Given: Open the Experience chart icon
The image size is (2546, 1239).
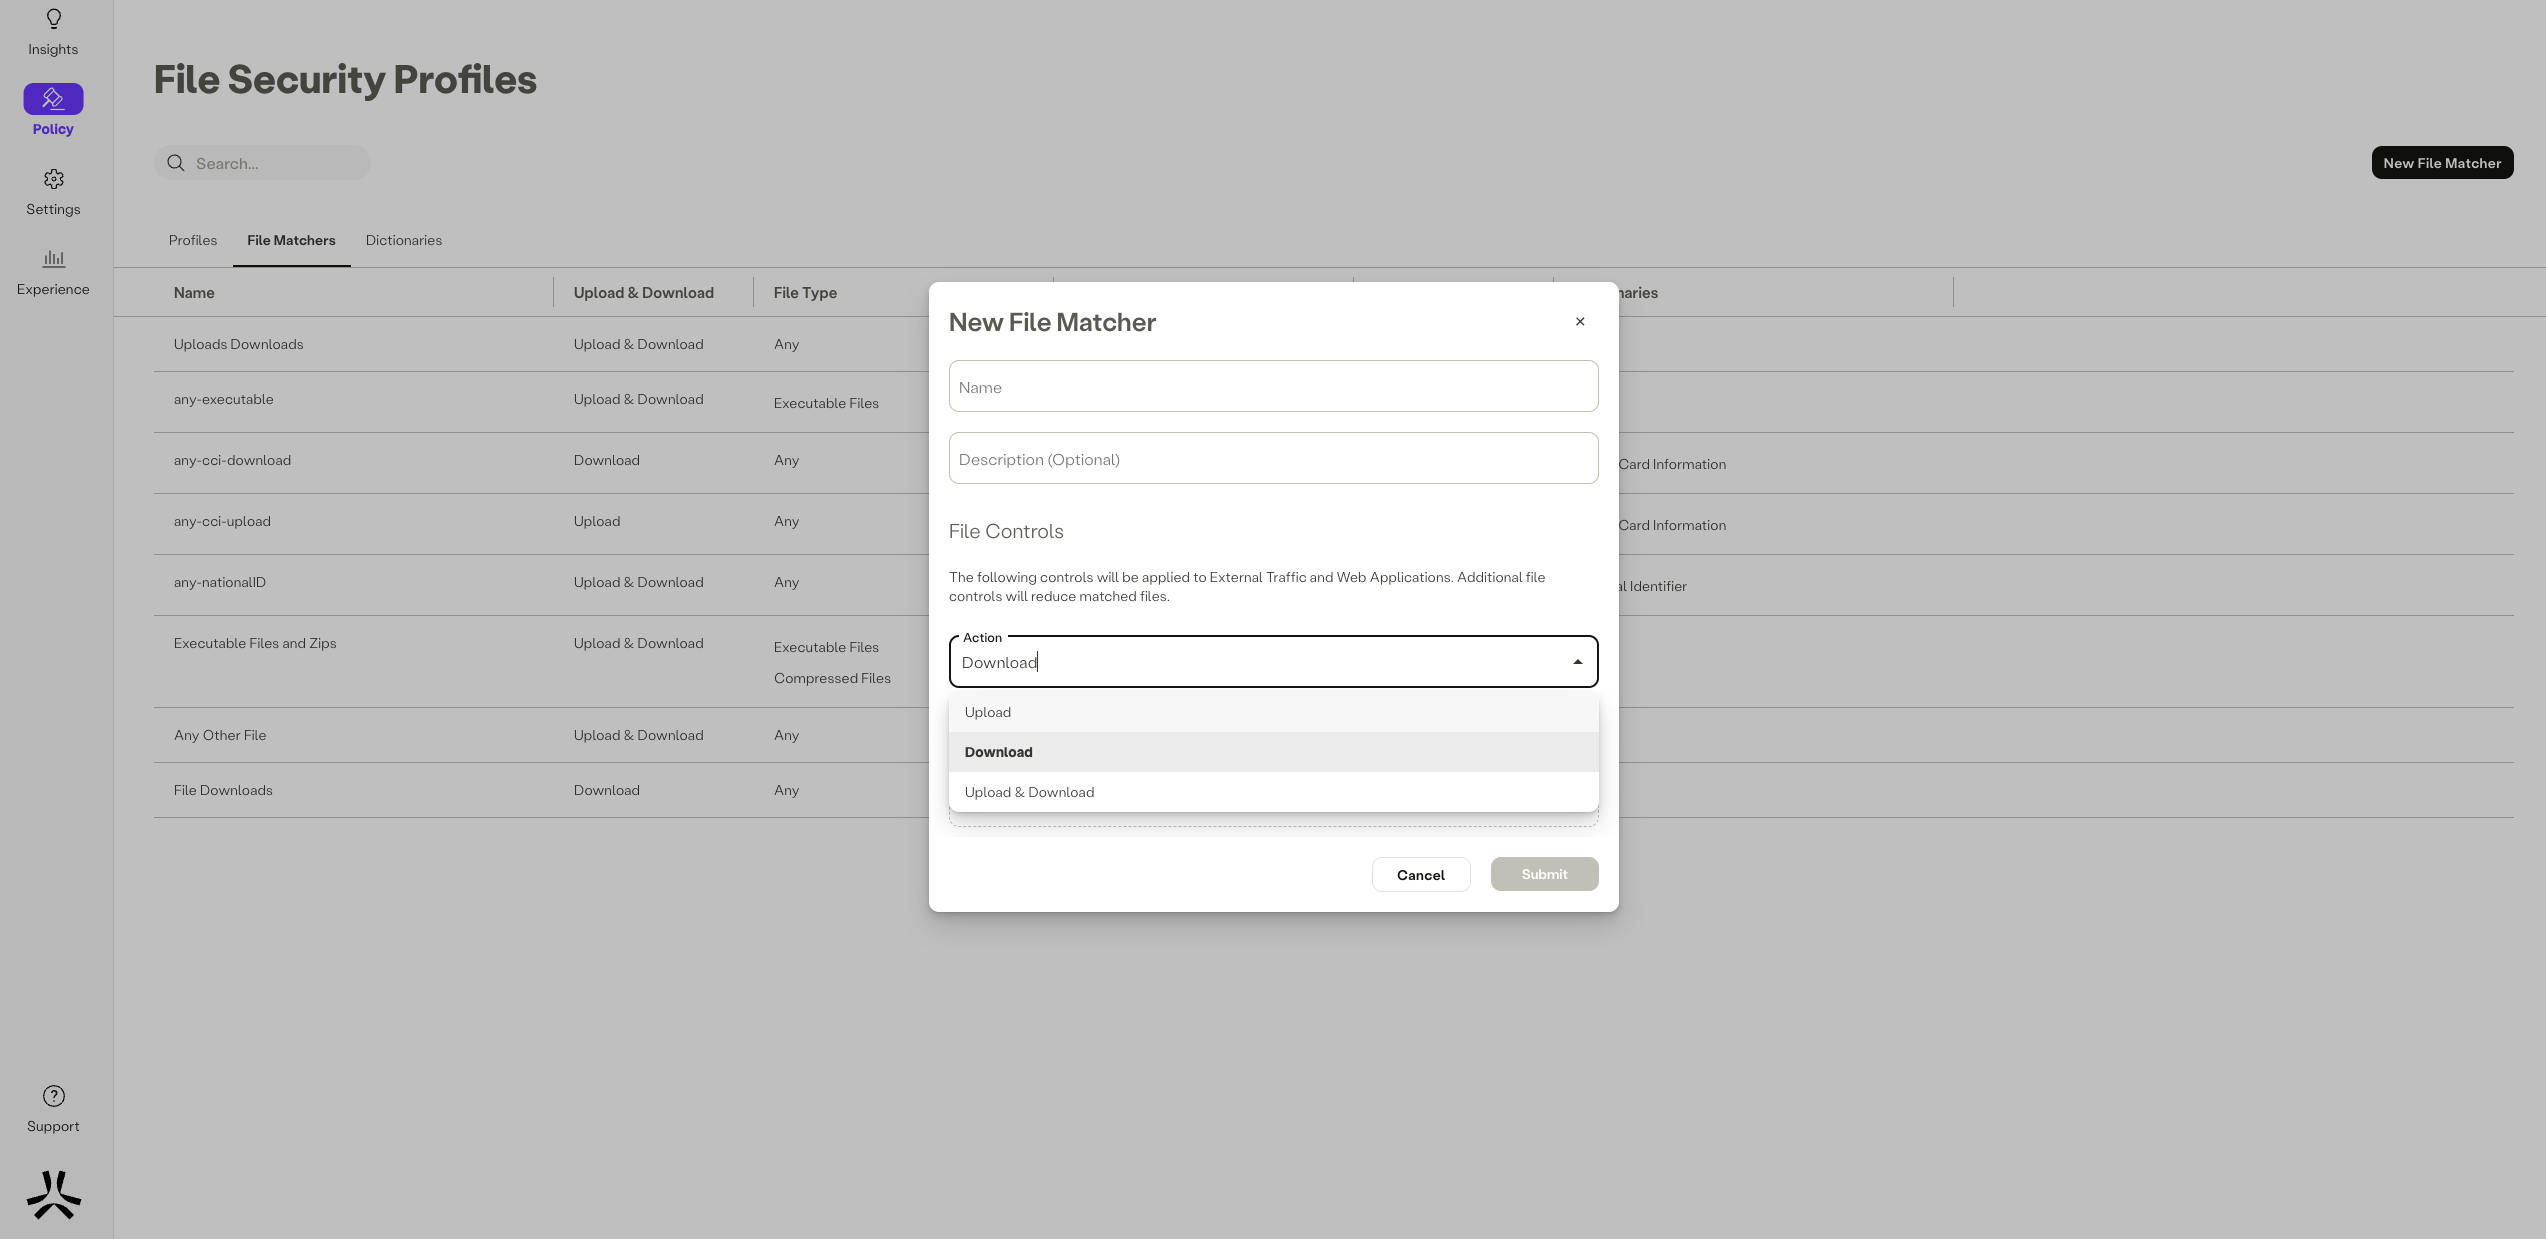Looking at the screenshot, I should pos(53,259).
